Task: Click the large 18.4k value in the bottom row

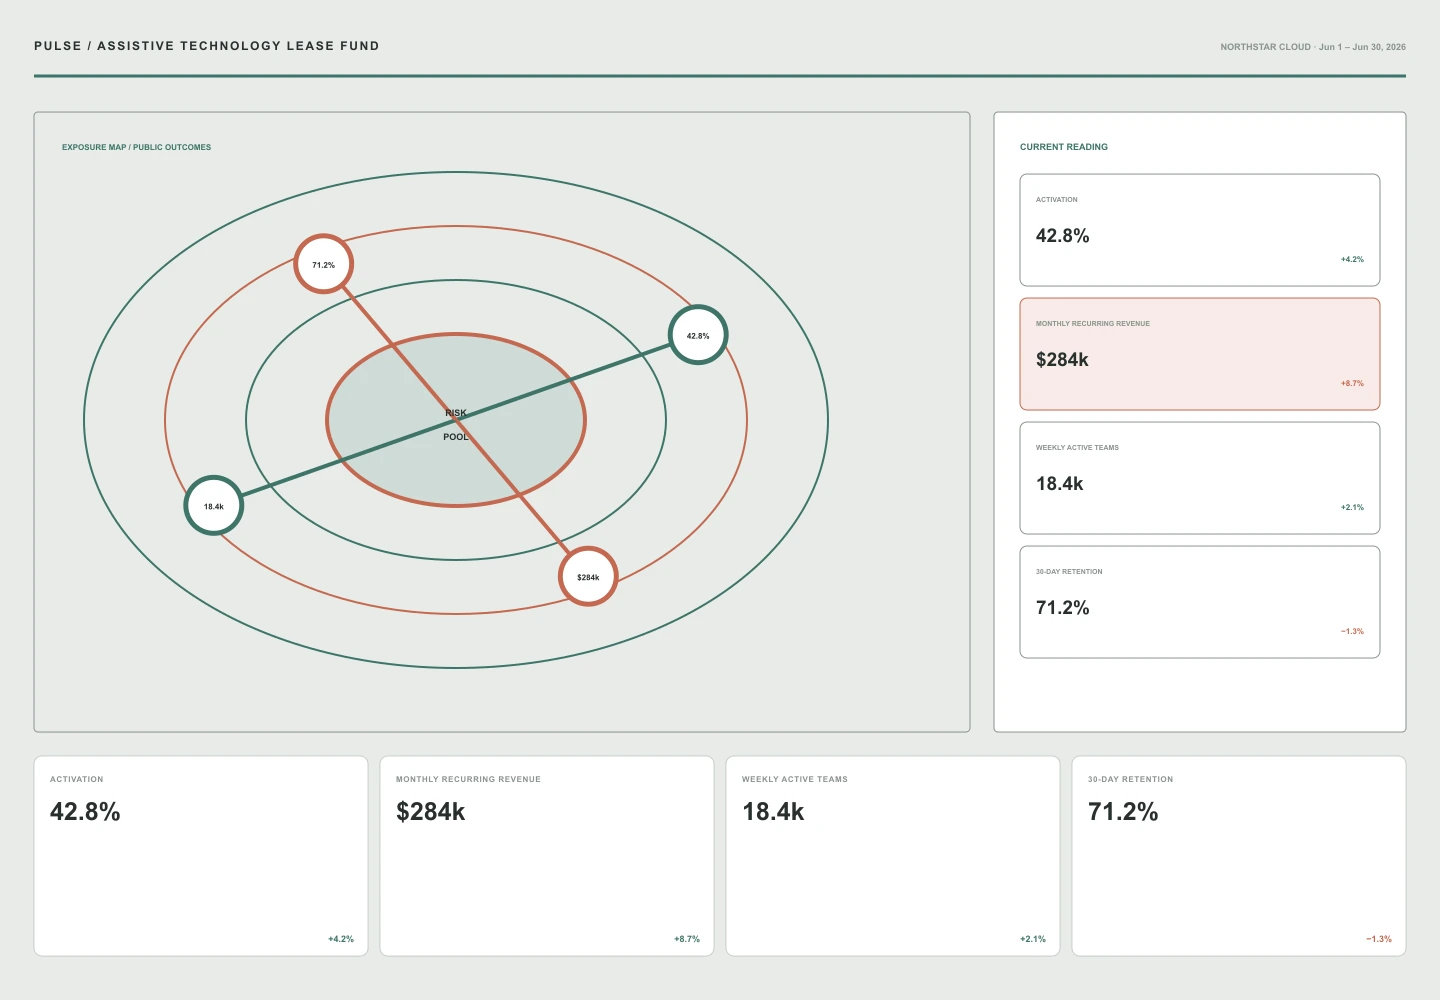Action: pos(773,812)
